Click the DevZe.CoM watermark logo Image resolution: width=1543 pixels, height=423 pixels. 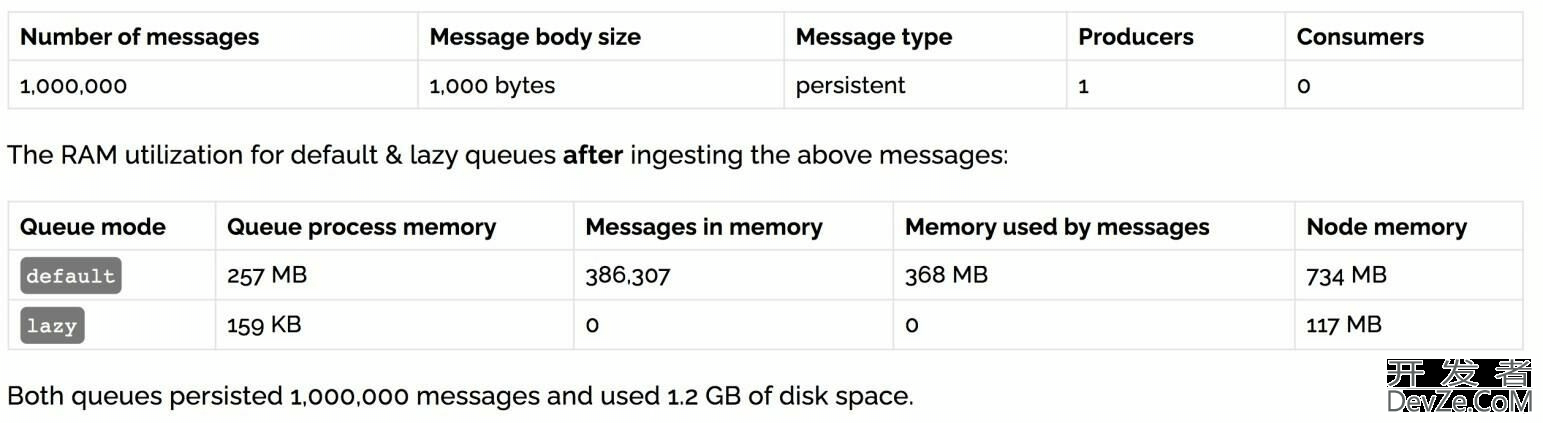point(1459,387)
